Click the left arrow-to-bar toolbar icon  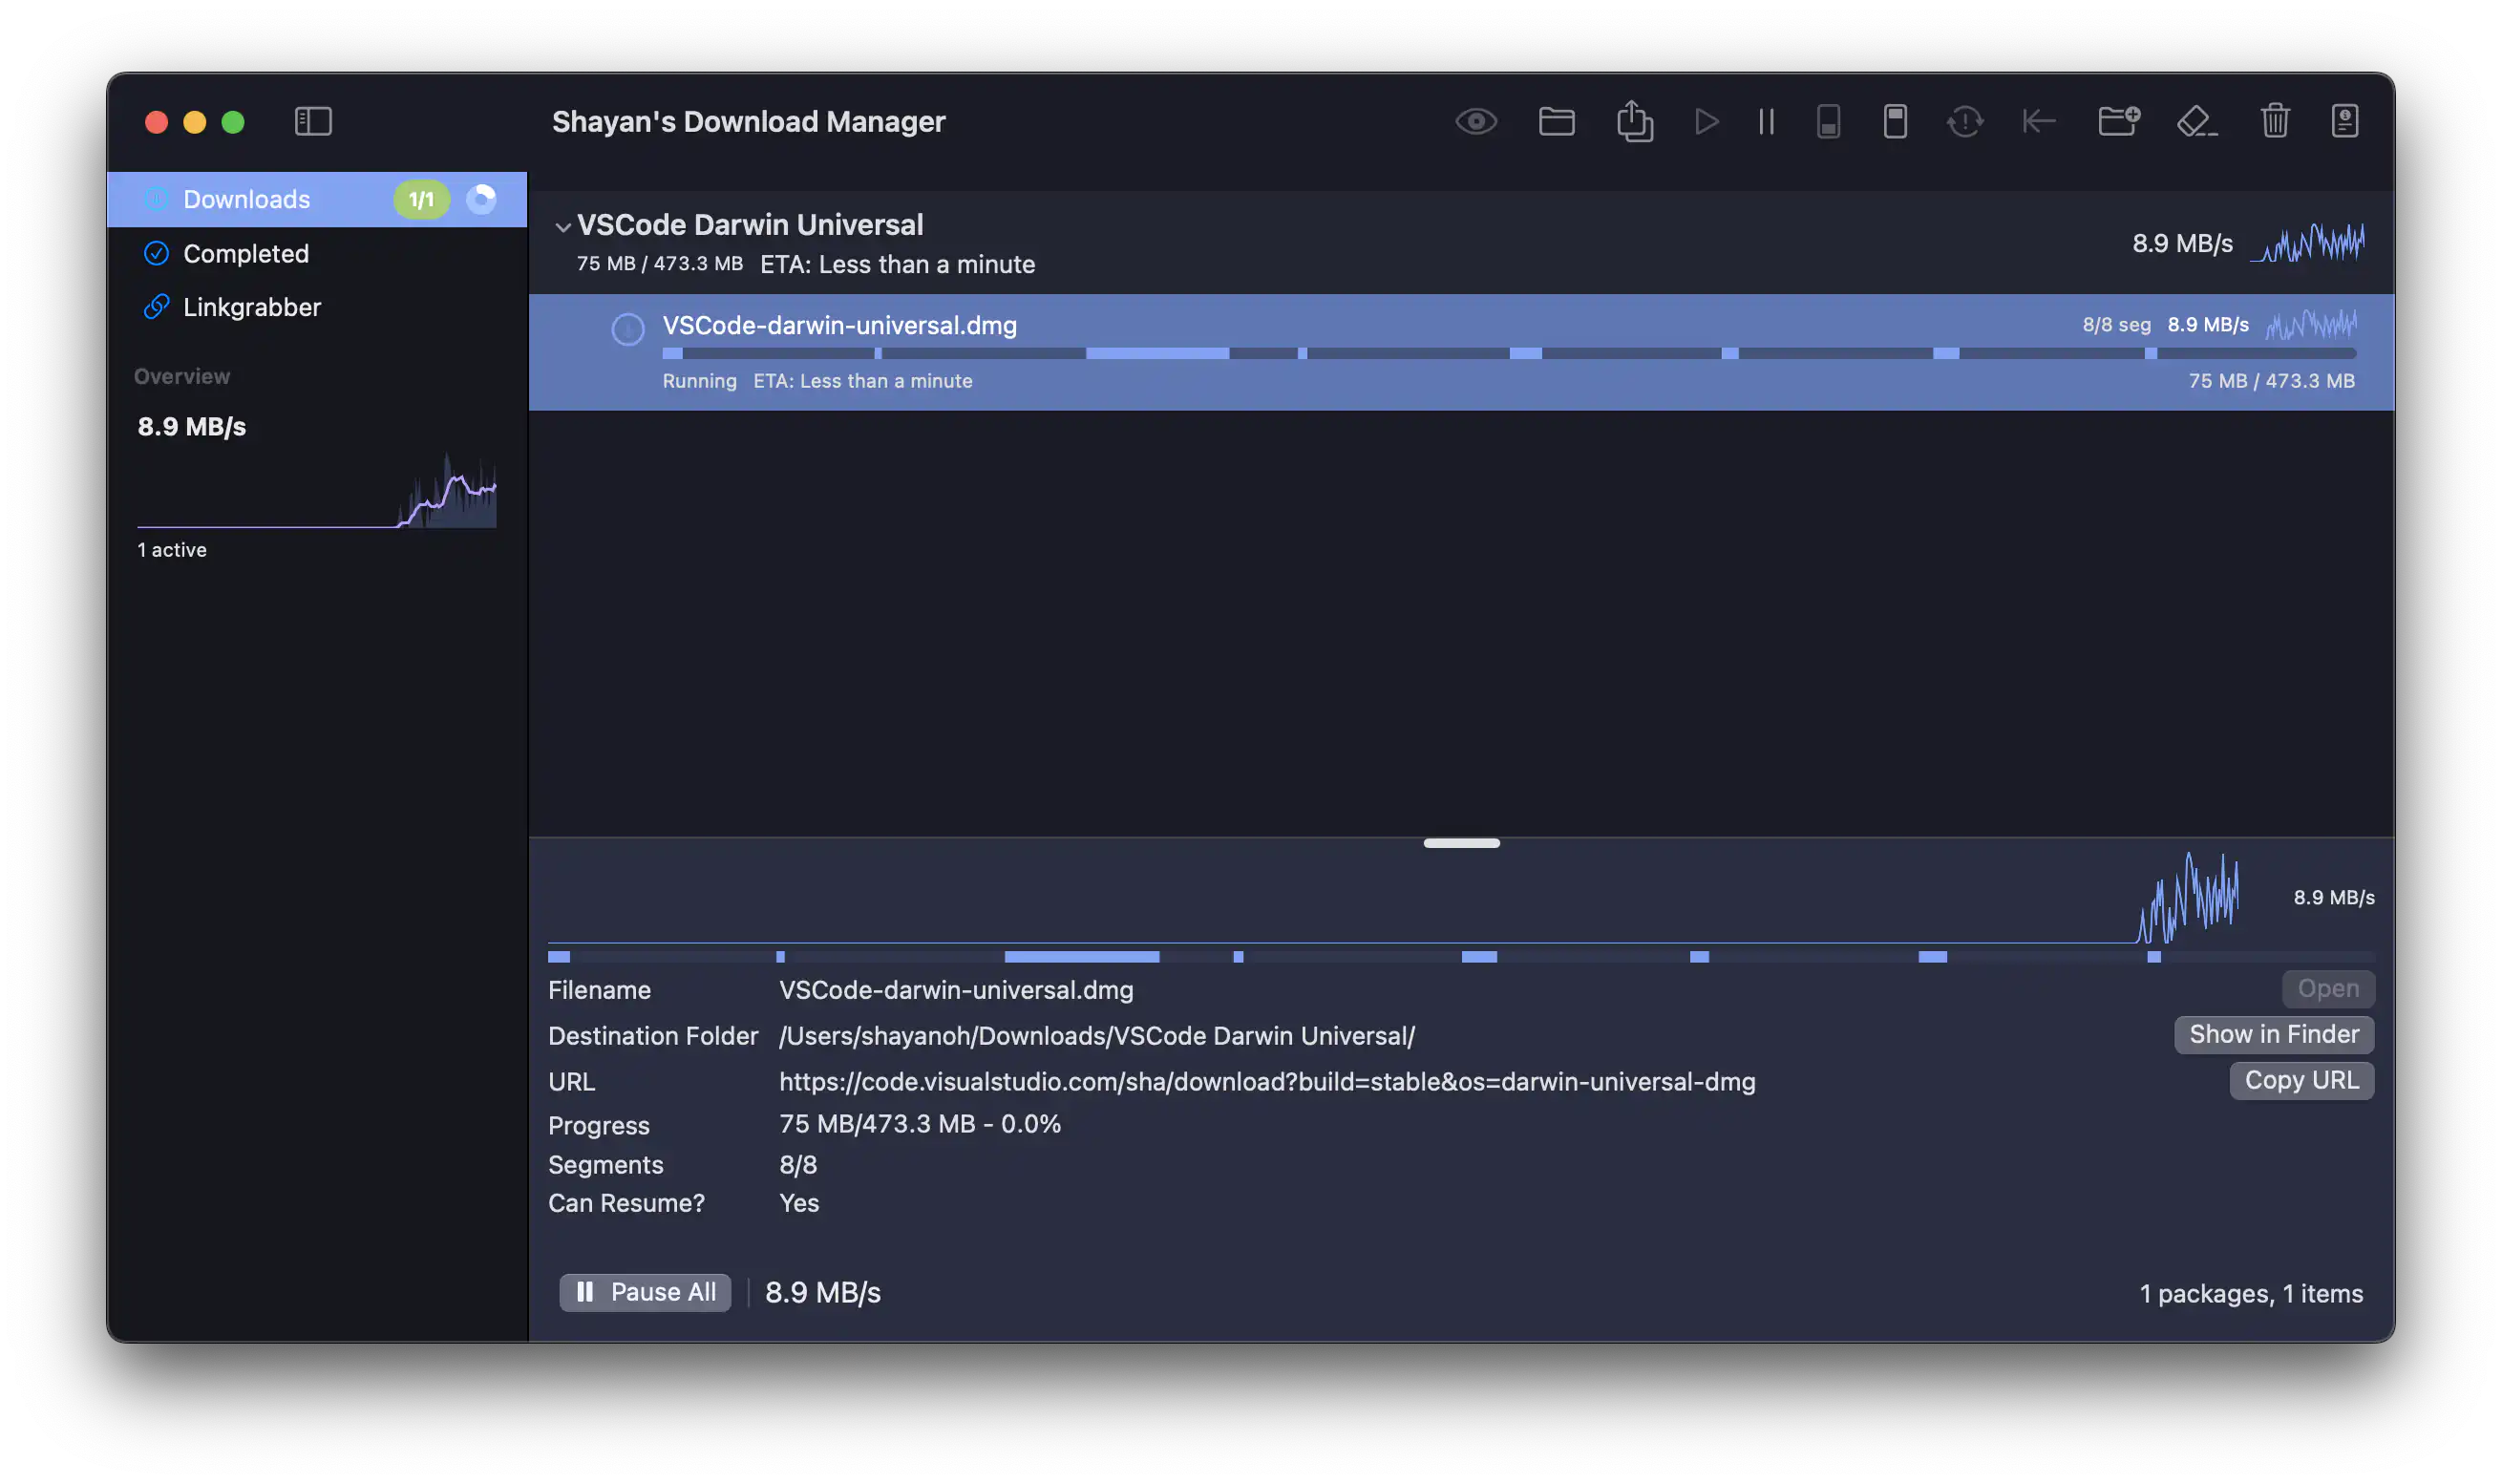pos(2038,121)
